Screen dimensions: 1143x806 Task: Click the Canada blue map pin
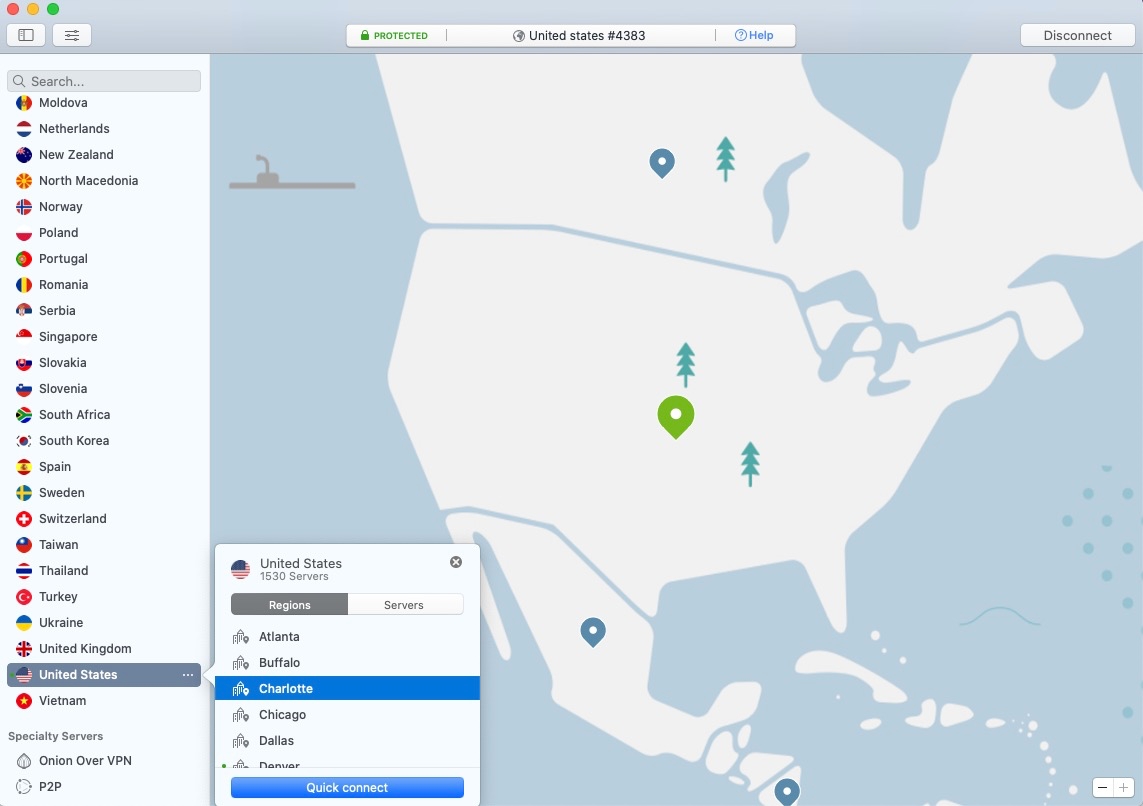point(662,163)
